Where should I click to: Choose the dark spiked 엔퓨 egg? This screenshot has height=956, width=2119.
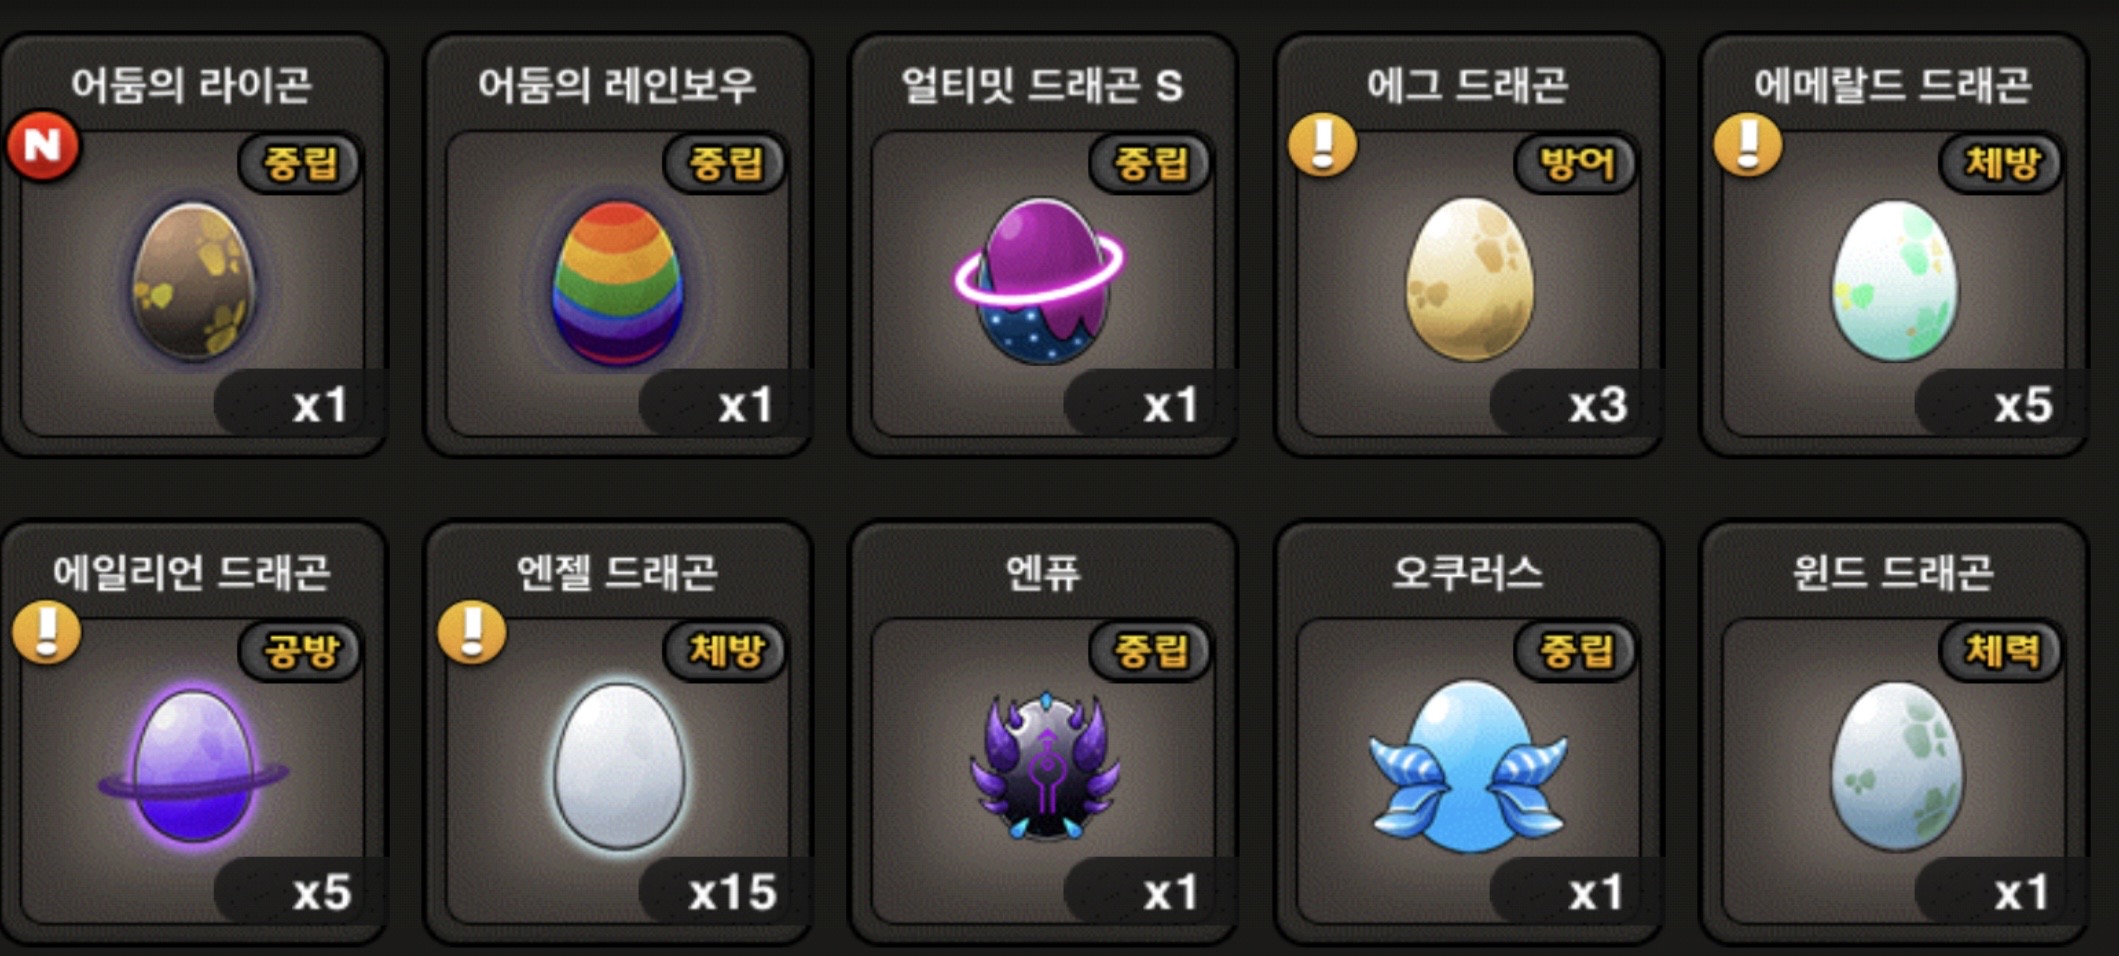1044,765
